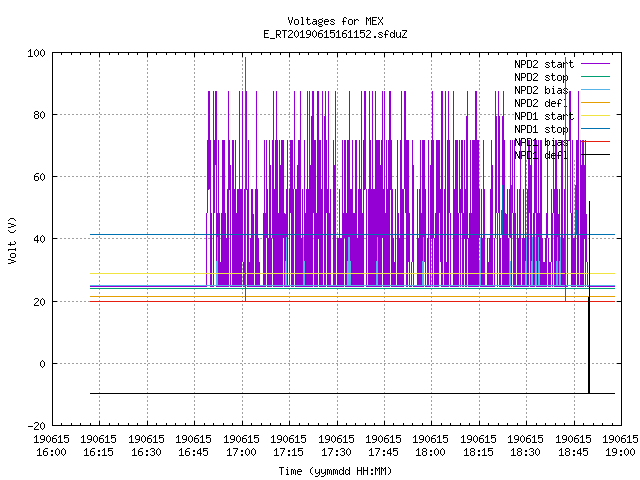This screenshot has height=480, width=640.
Task: Click the "NPD1 defl" legend label
Action: (x=541, y=156)
